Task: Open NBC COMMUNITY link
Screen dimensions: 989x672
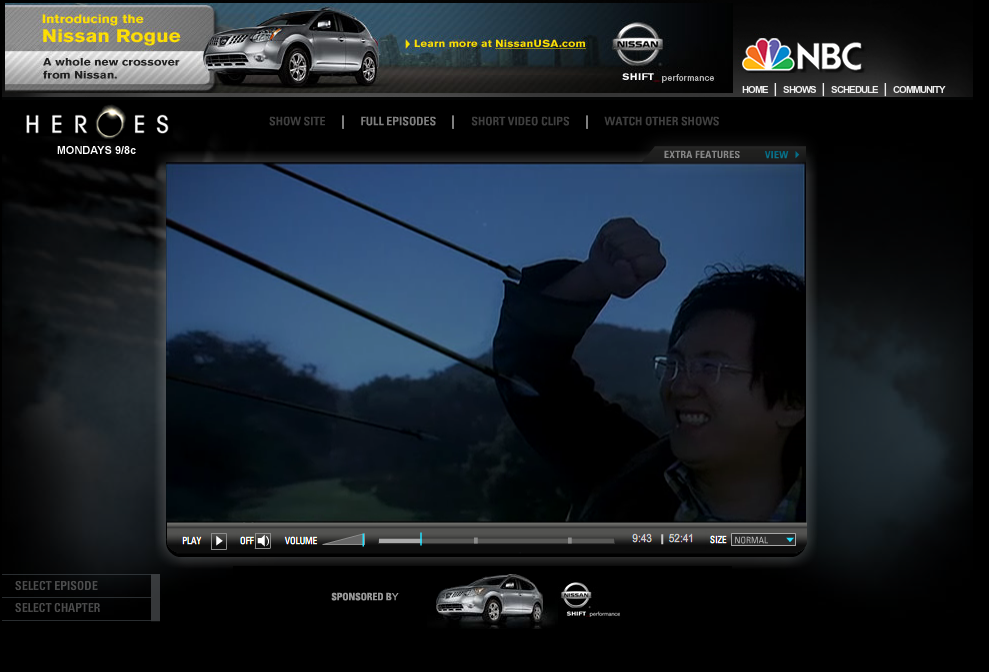Action: pyautogui.click(x=918, y=90)
